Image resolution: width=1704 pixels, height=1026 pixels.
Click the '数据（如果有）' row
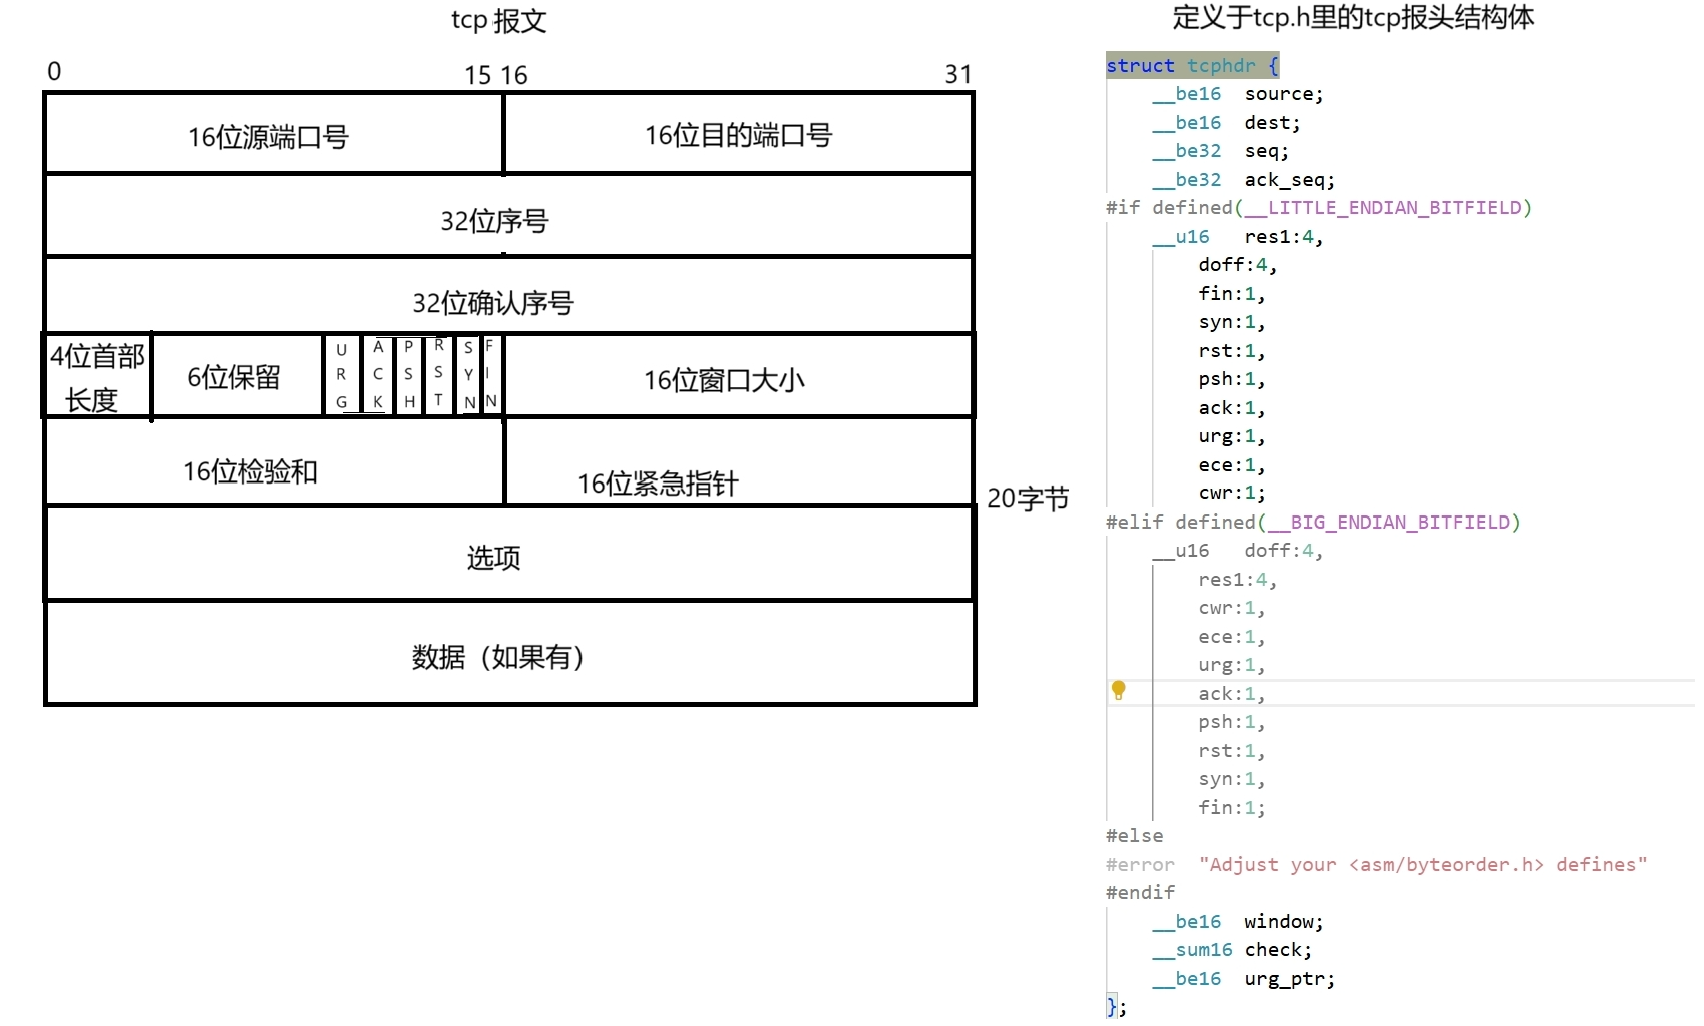click(509, 653)
